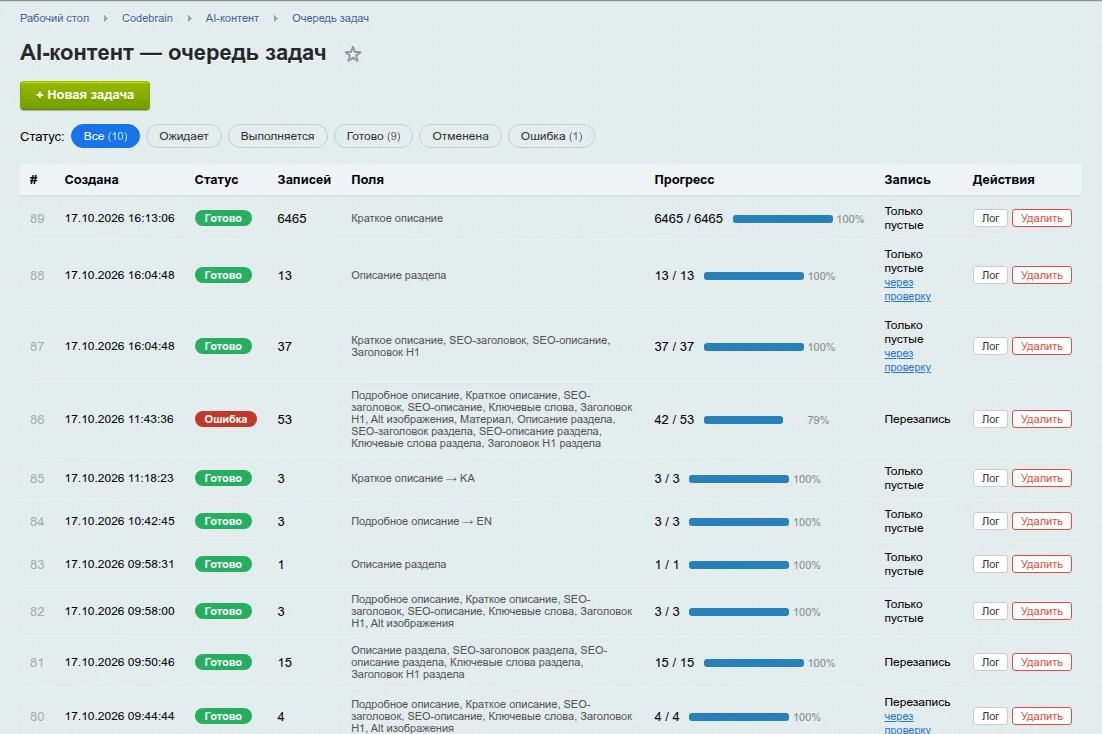Filter tasks by Ожидает status

tap(184, 136)
